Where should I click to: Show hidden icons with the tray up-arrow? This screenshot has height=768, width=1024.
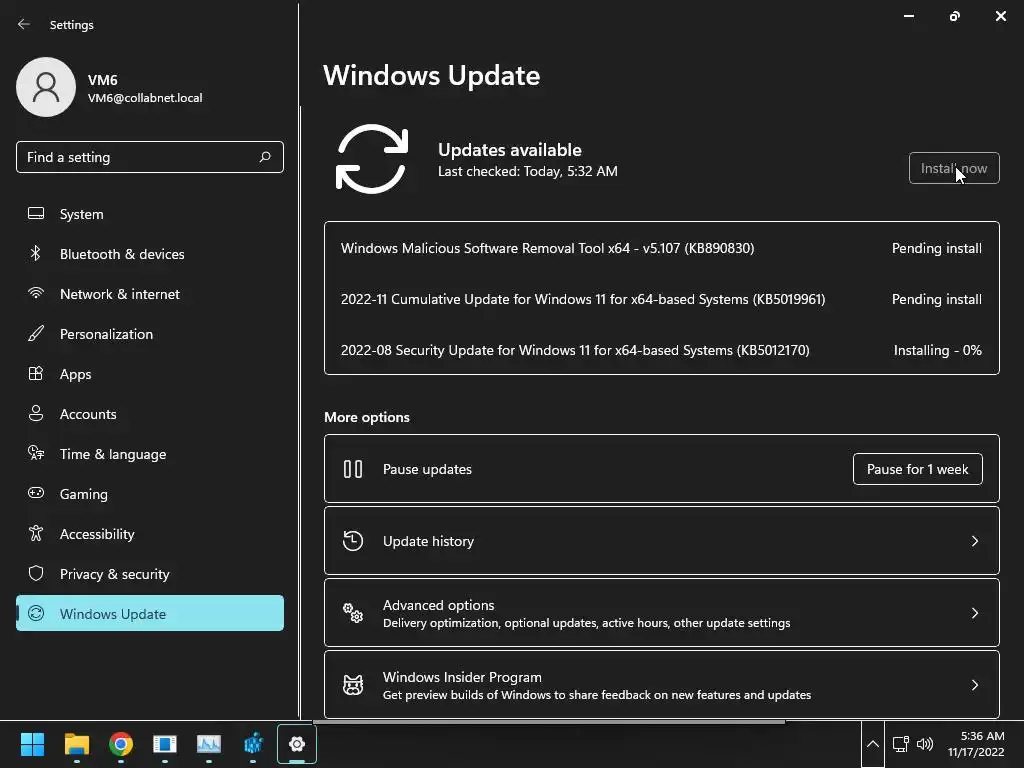[x=872, y=744]
